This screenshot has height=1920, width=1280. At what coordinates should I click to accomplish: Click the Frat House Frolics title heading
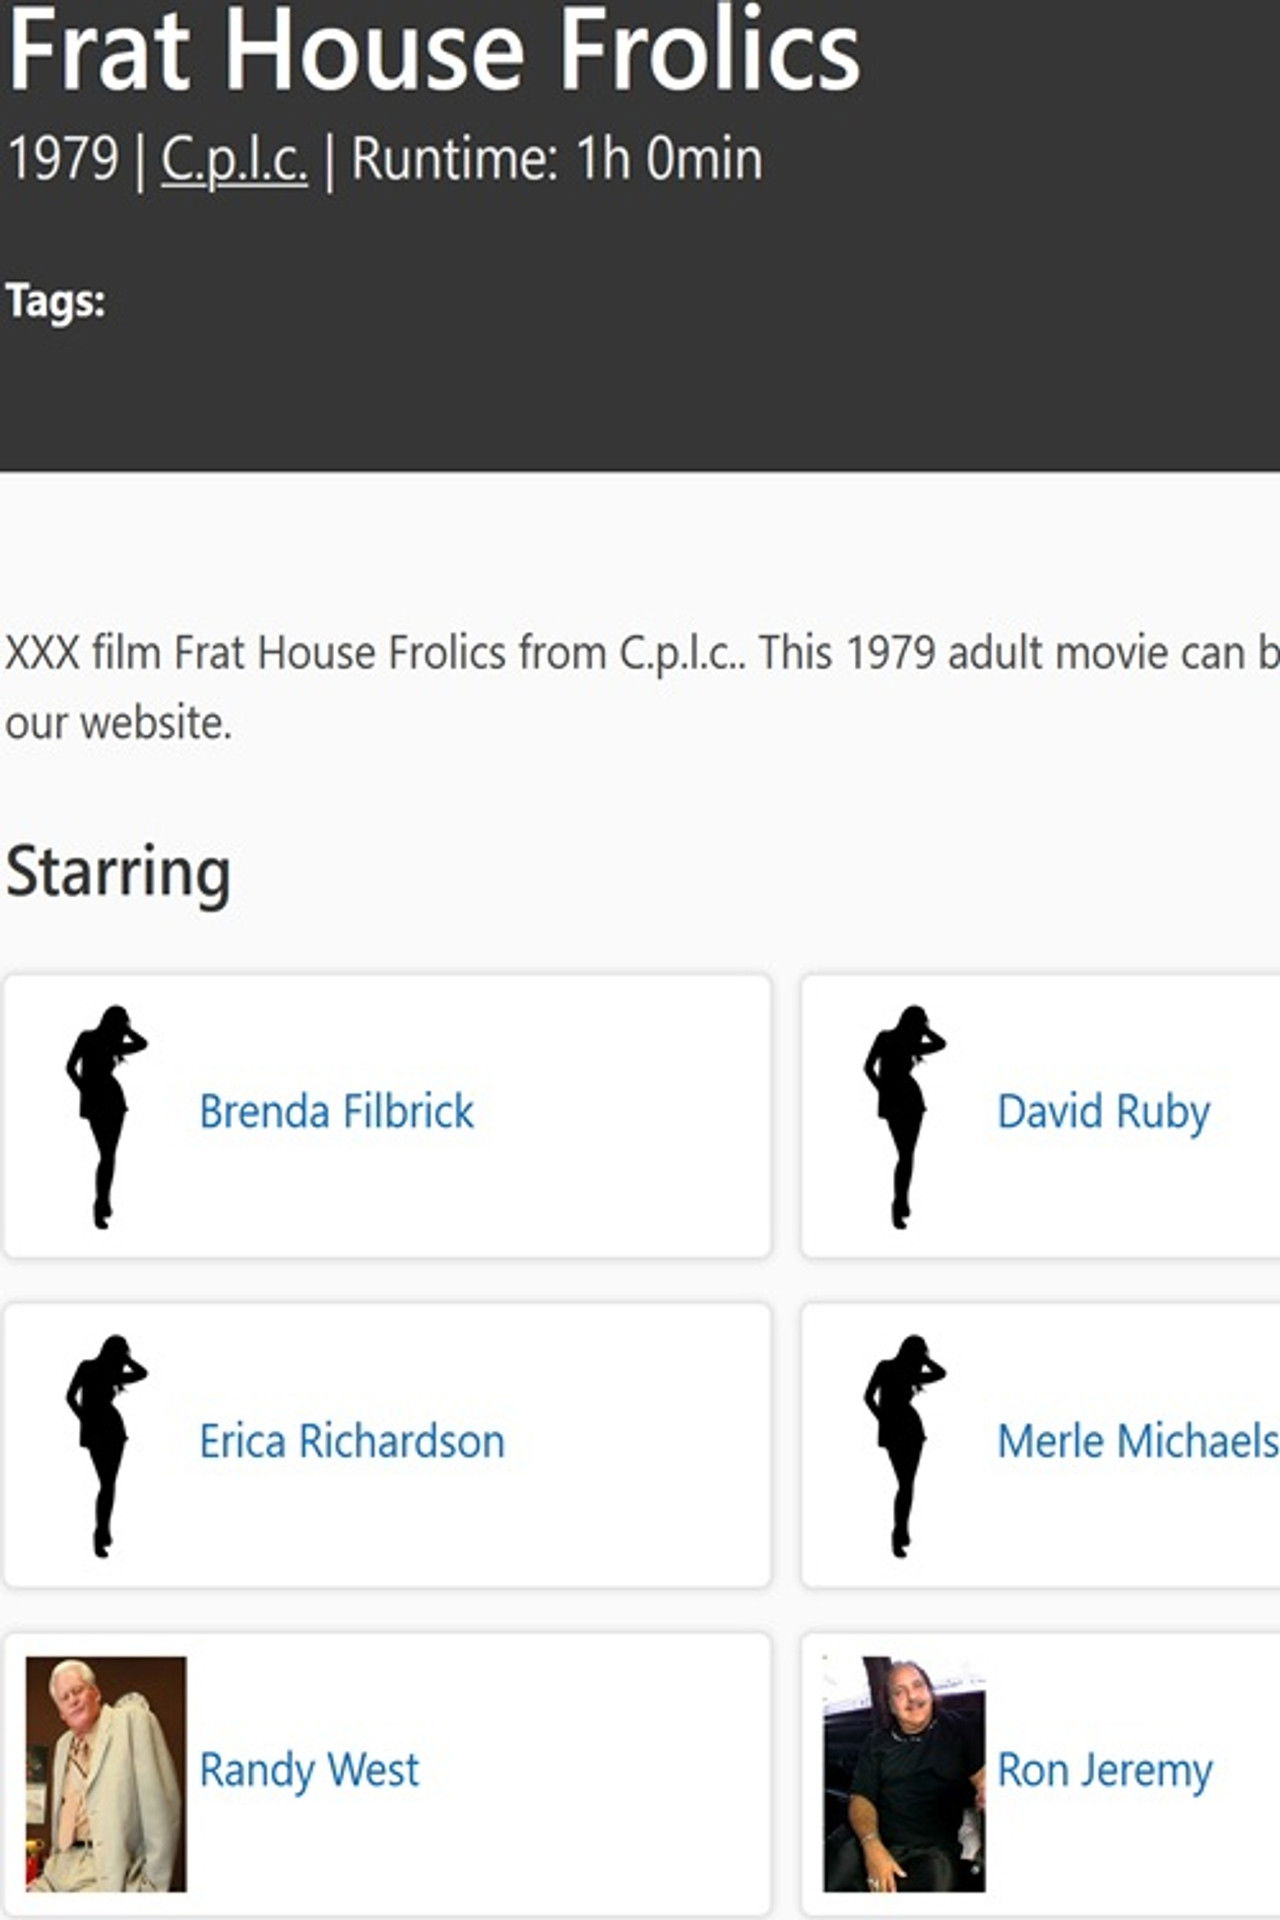tap(433, 50)
